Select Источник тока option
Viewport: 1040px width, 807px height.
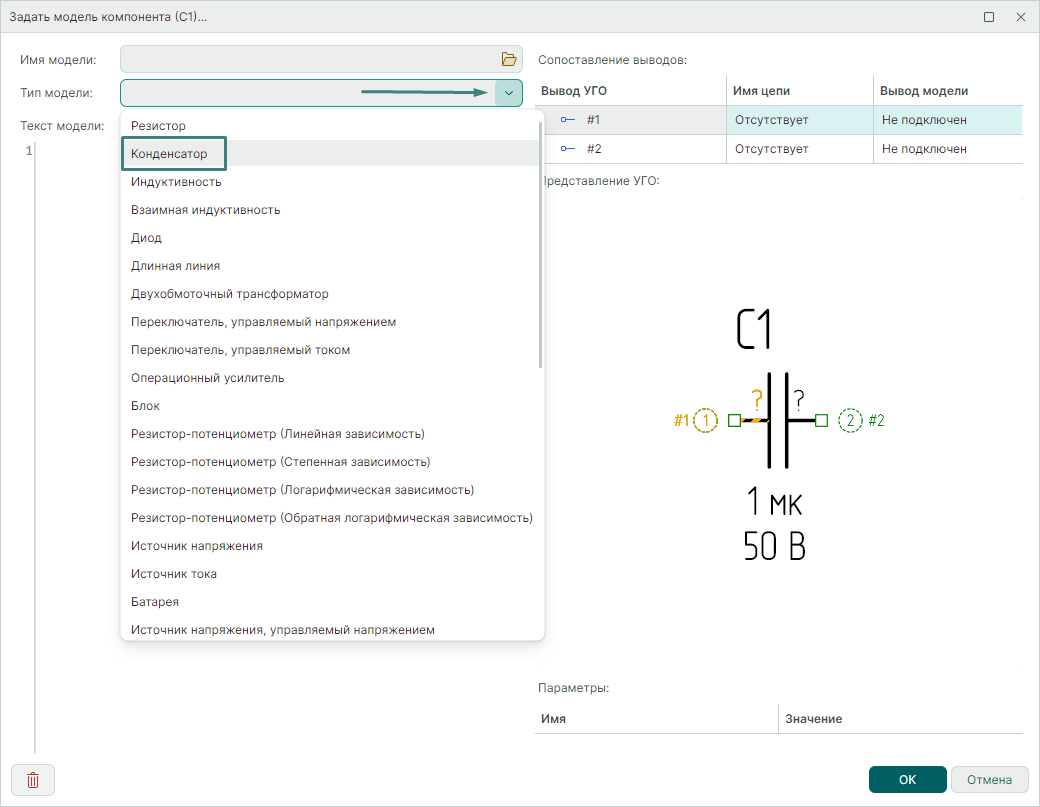coord(173,574)
